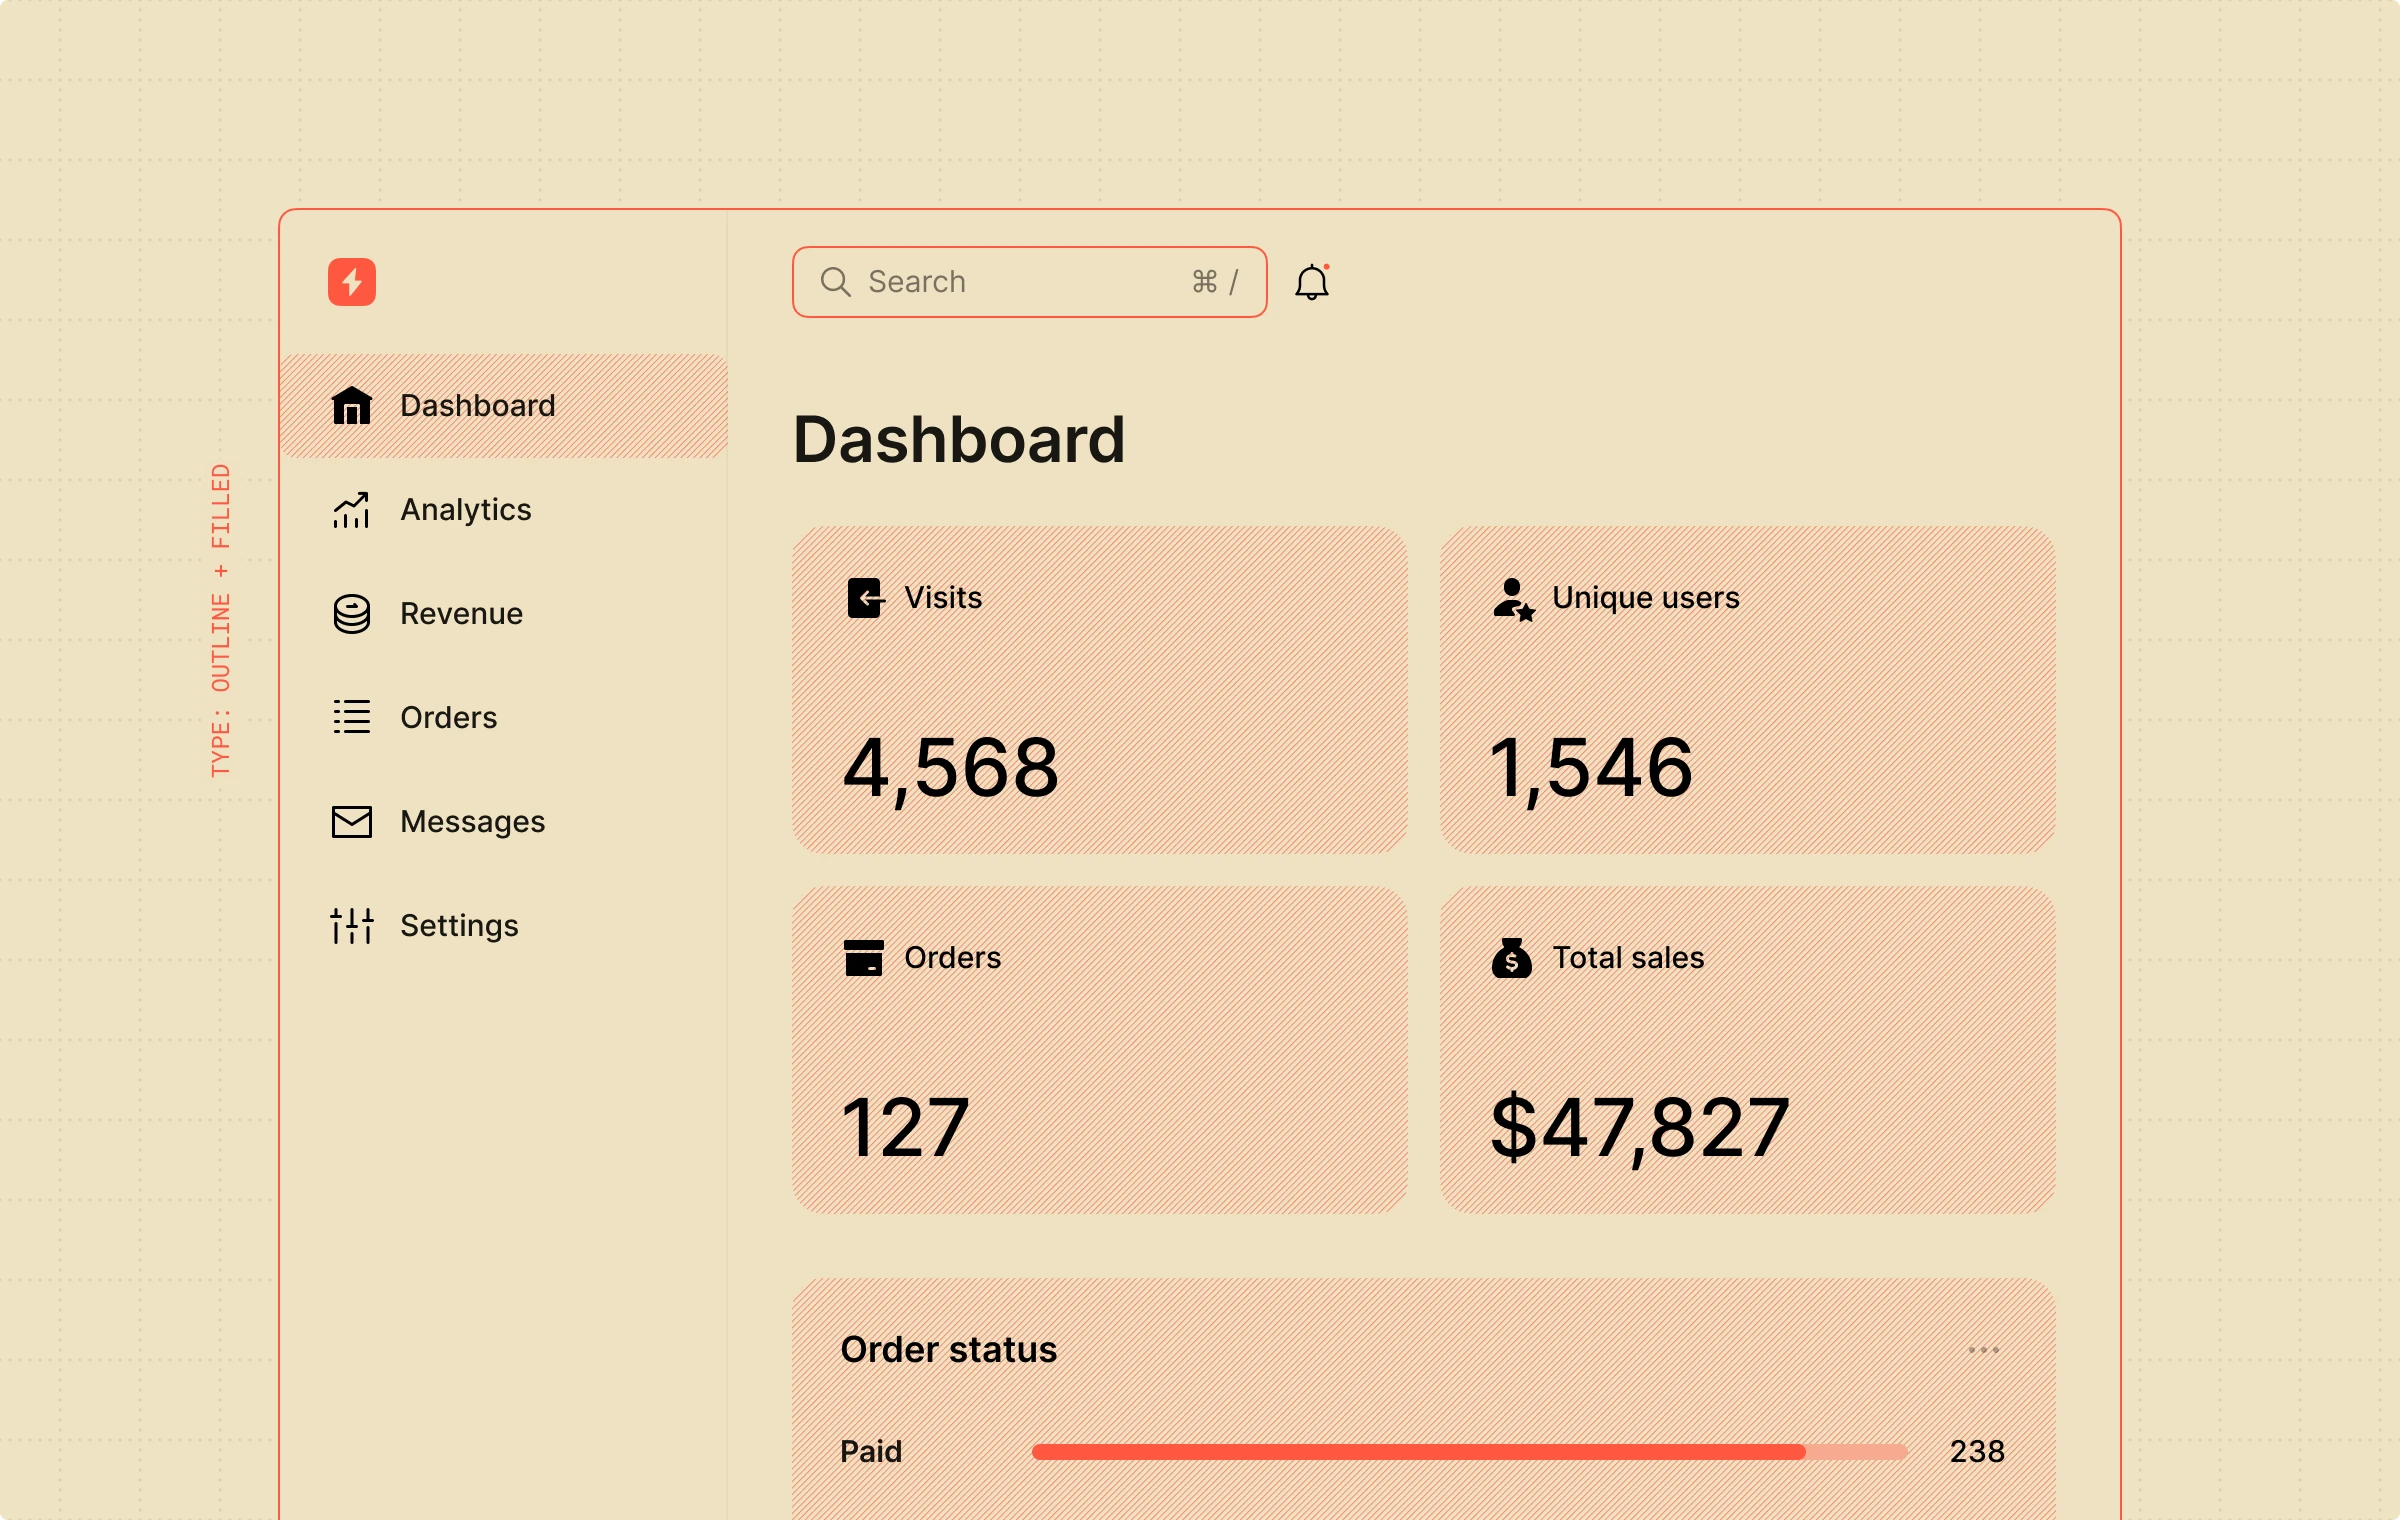Click the Analytics chart icon
This screenshot has height=1520, width=2400.
(352, 510)
